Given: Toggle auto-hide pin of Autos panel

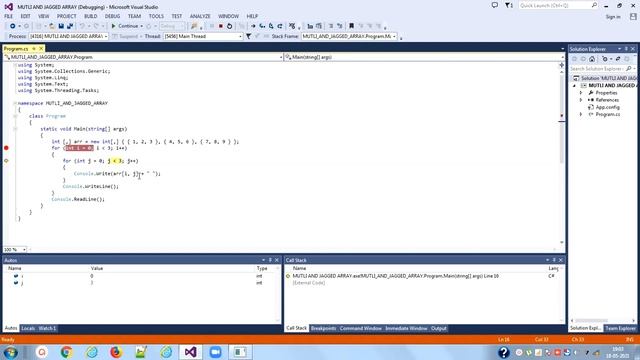Looking at the screenshot, I should 270,260.
